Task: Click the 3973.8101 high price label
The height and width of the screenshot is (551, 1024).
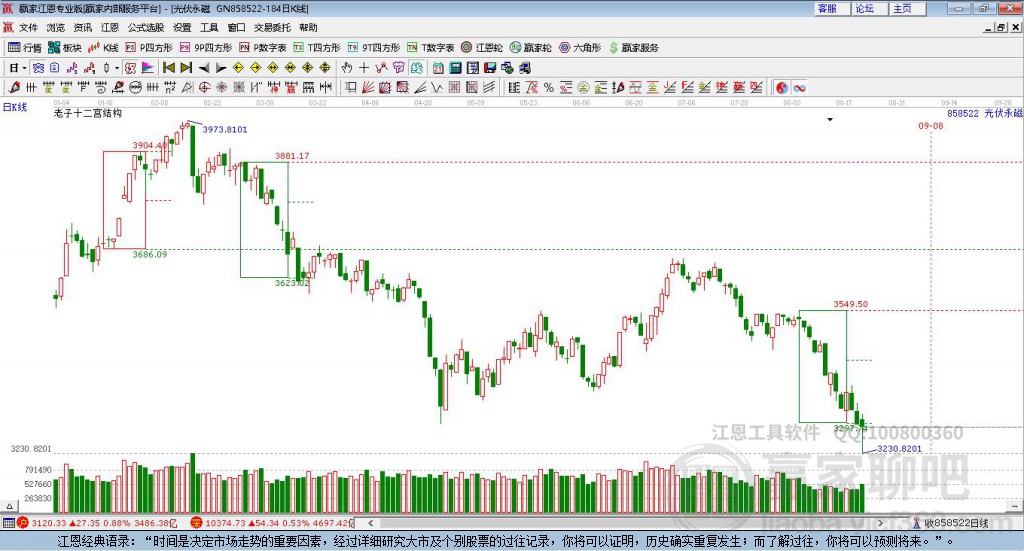Action: pos(225,129)
